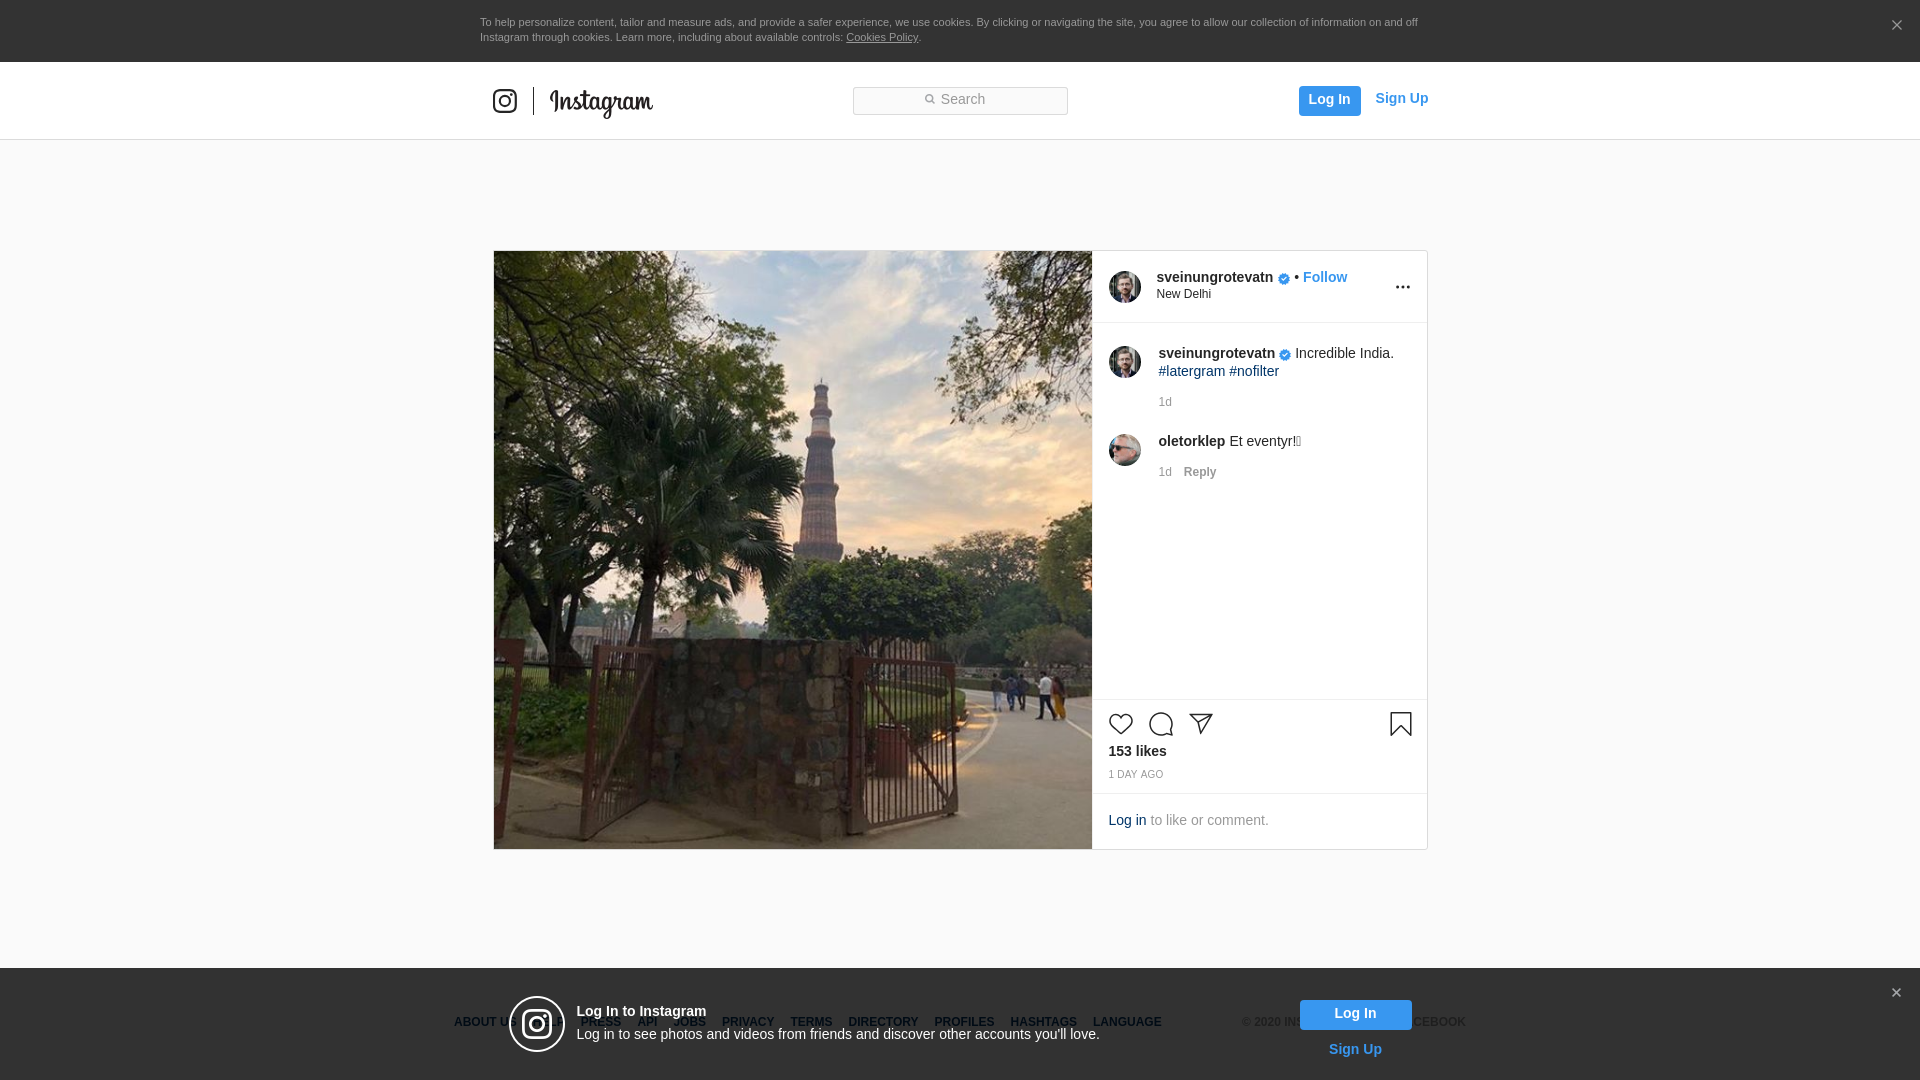Dismiss the cookie notice banner
The height and width of the screenshot is (1080, 1920).
(1896, 26)
